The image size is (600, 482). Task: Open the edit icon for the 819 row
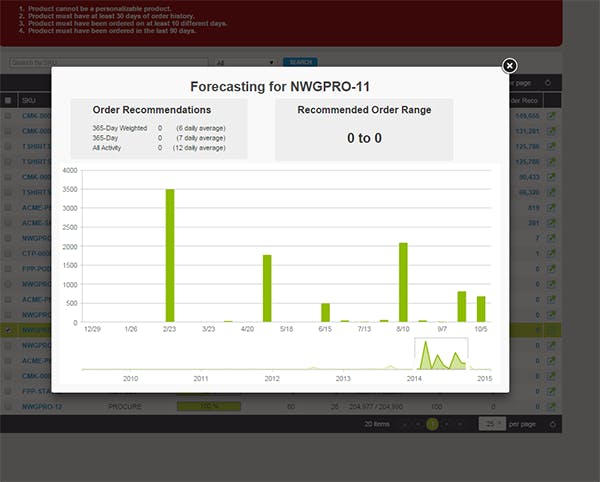coord(551,208)
